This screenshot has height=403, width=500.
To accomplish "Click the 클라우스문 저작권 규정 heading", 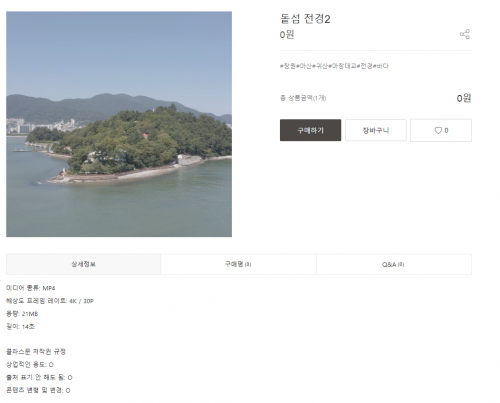I will (x=36, y=352).
